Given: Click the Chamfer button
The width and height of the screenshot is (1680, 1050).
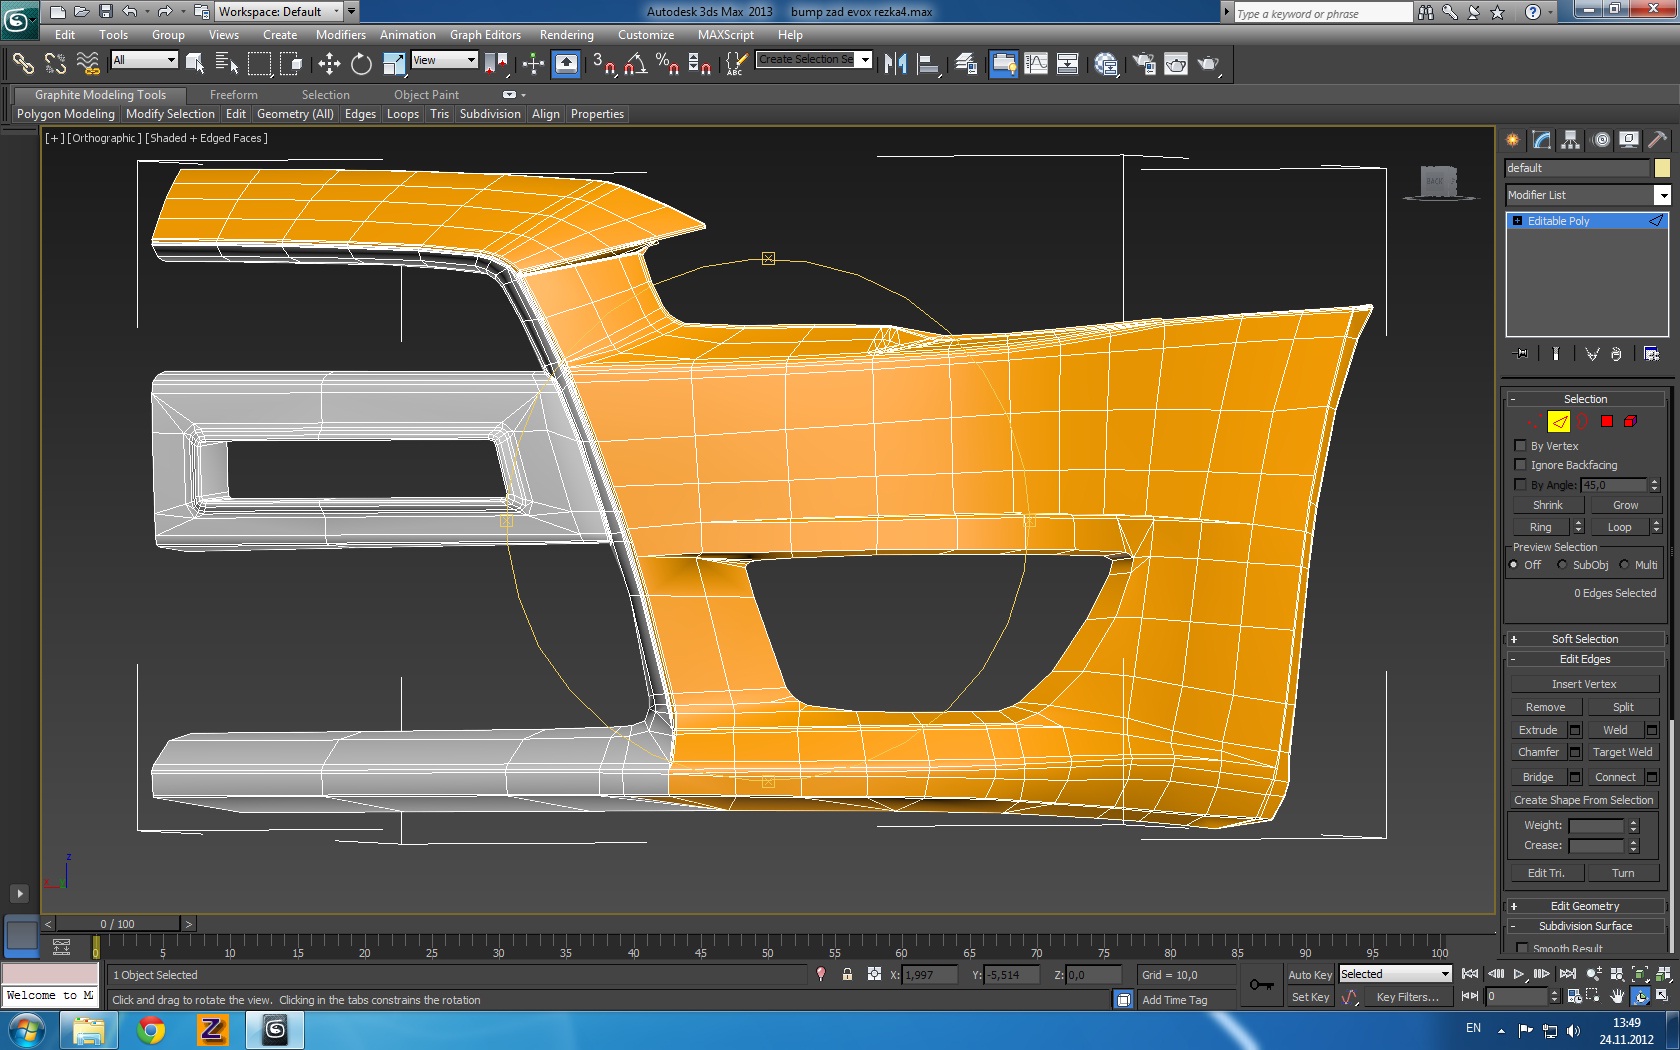Looking at the screenshot, I should click(1538, 752).
